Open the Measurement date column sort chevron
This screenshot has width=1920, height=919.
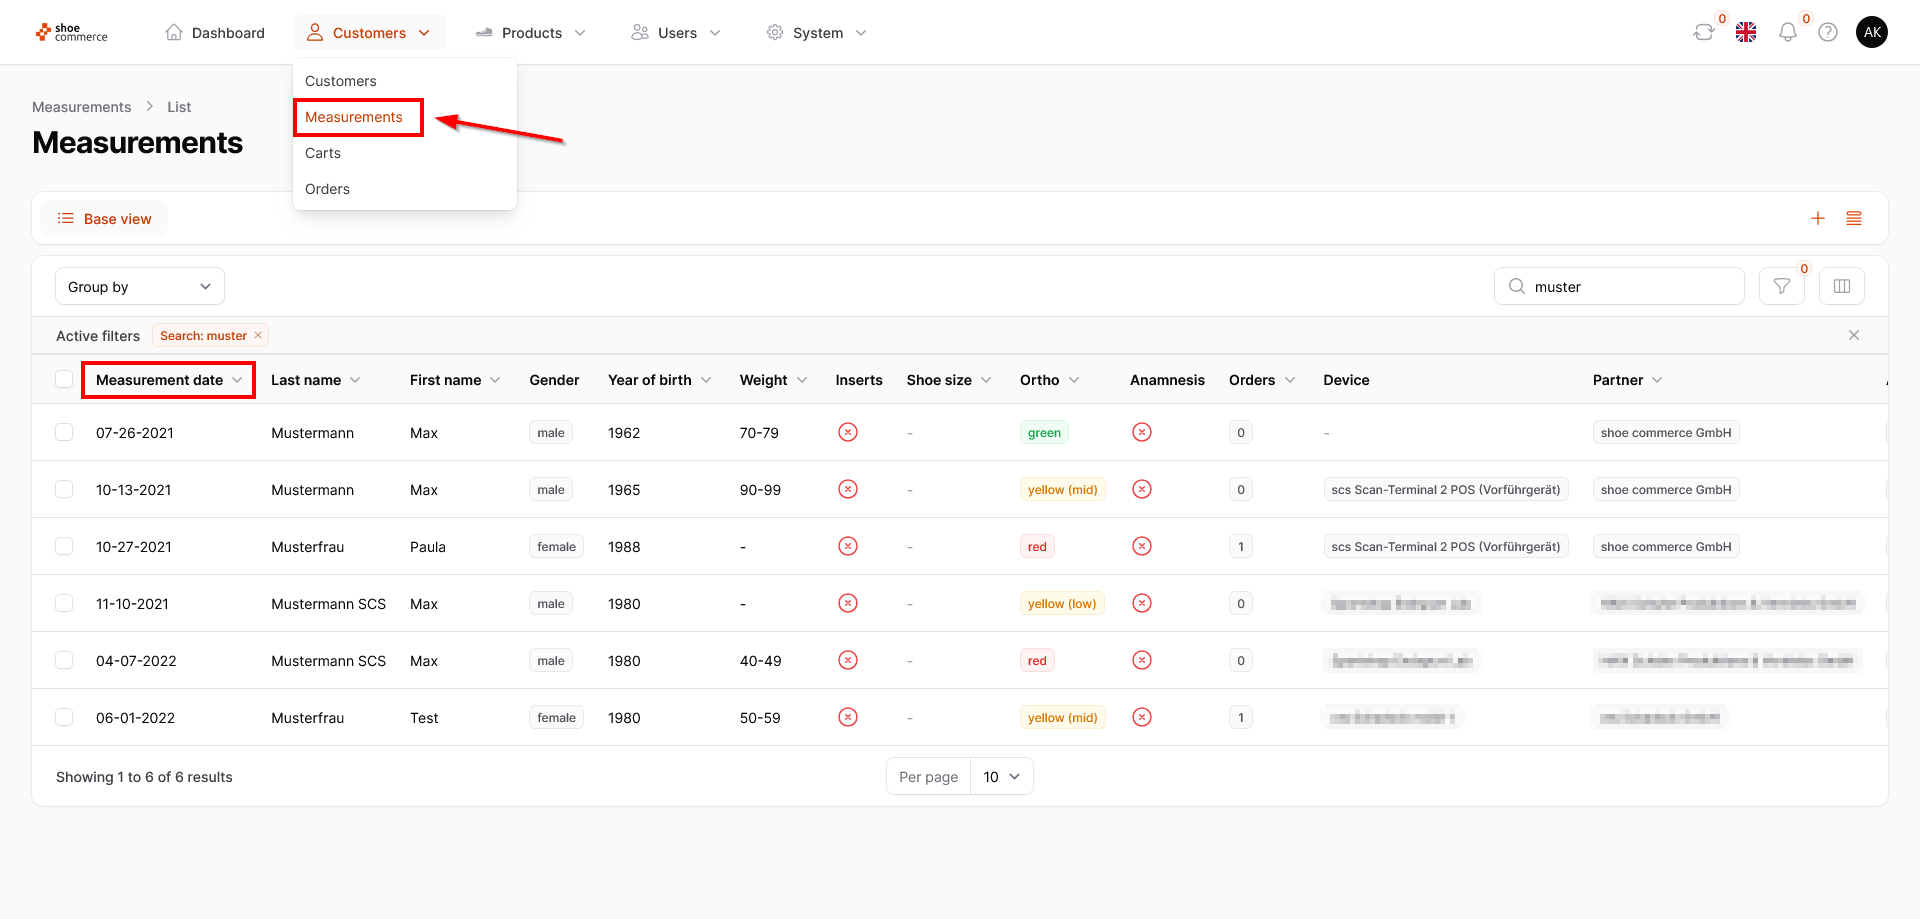pyautogui.click(x=237, y=380)
